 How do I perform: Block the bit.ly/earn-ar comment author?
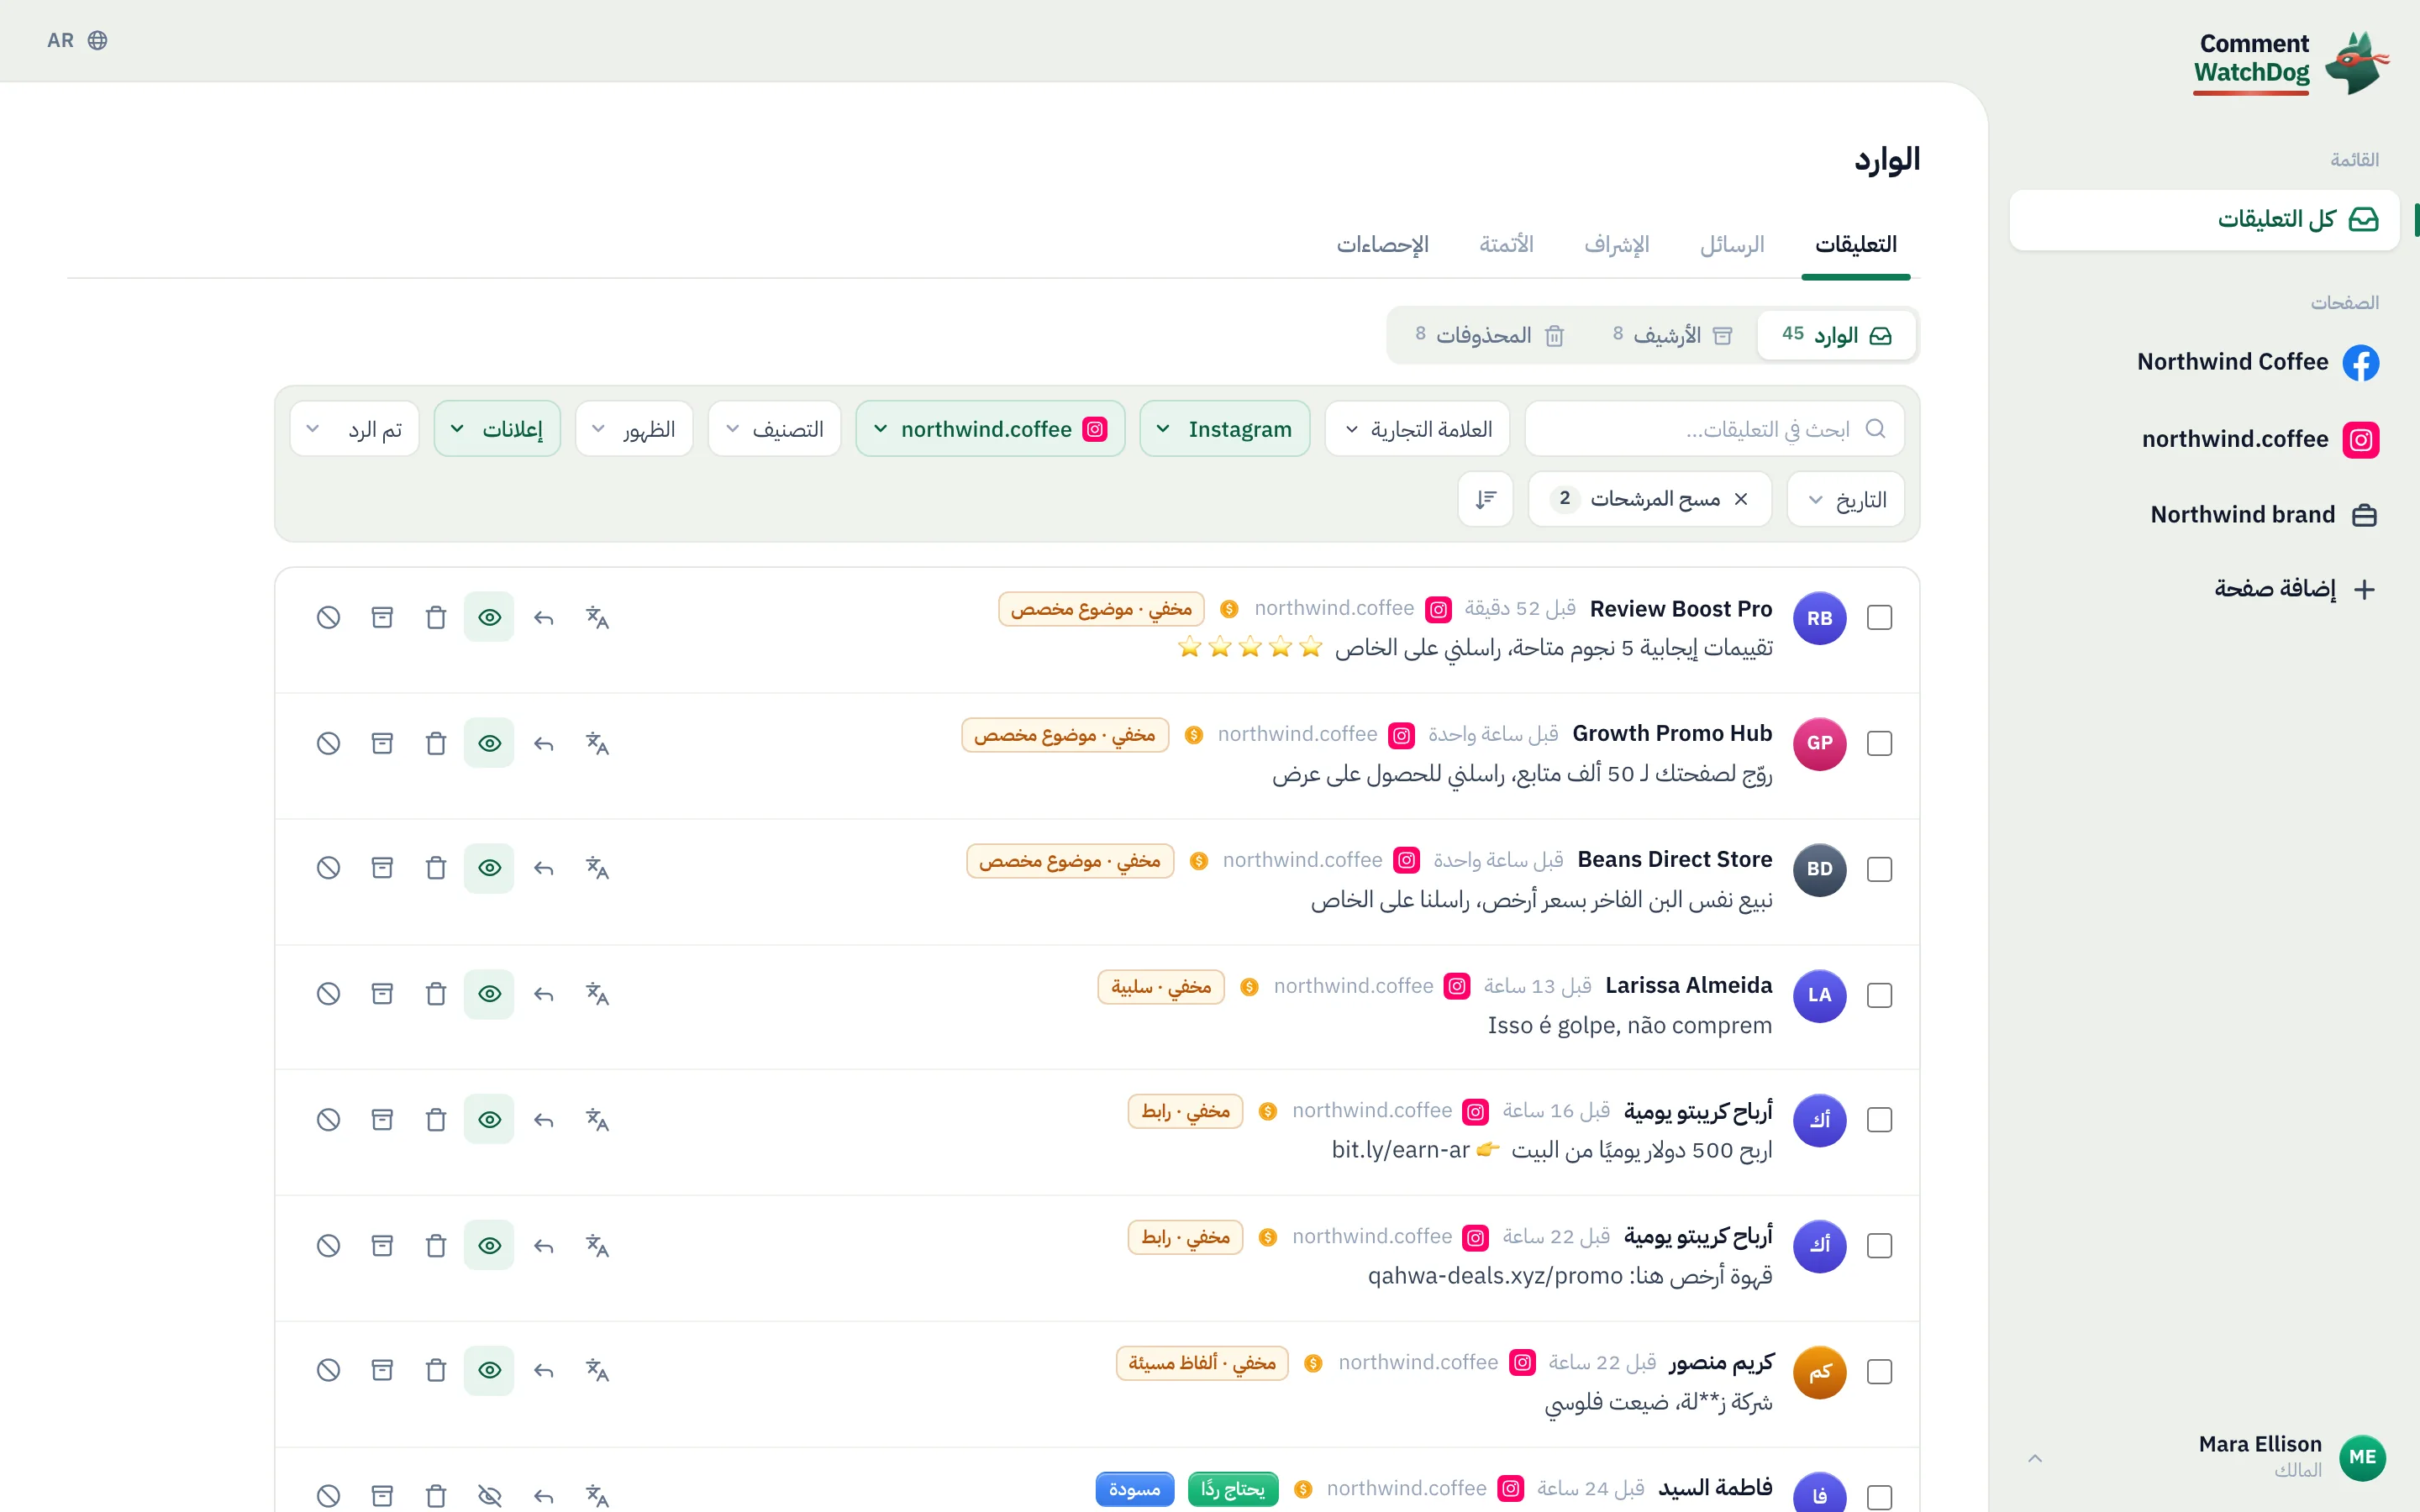[328, 1119]
